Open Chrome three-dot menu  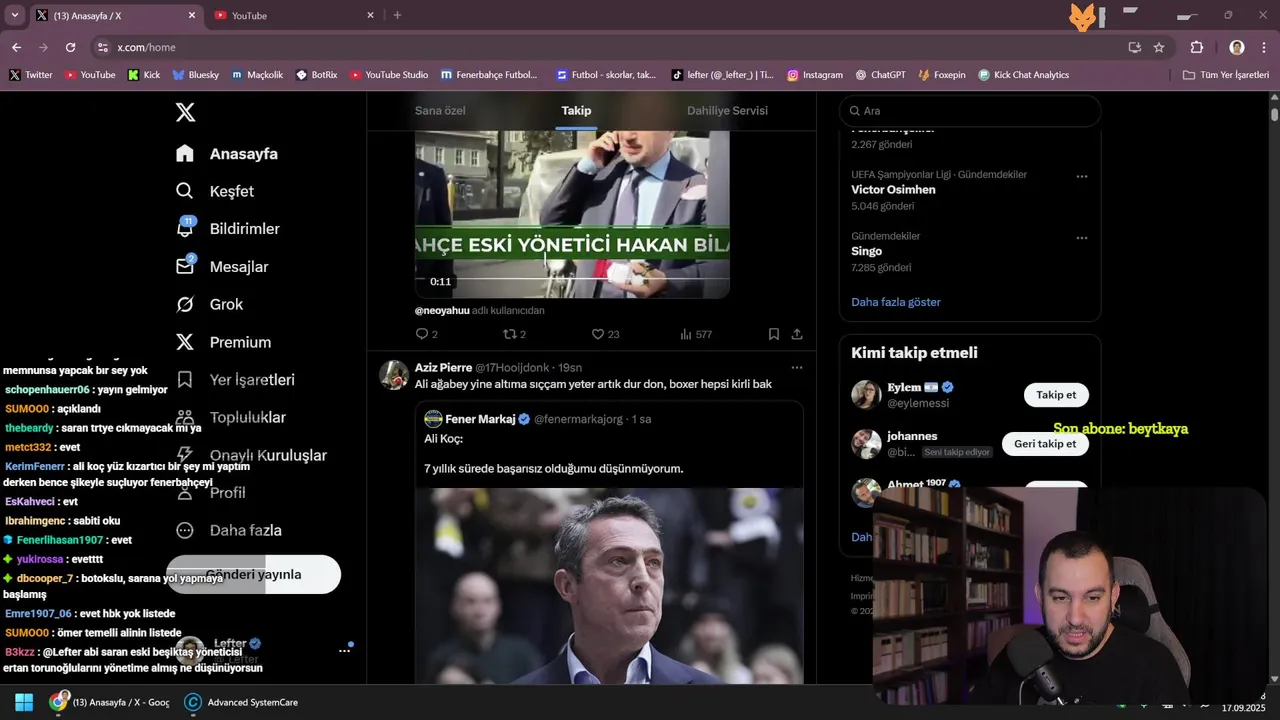point(1263,47)
